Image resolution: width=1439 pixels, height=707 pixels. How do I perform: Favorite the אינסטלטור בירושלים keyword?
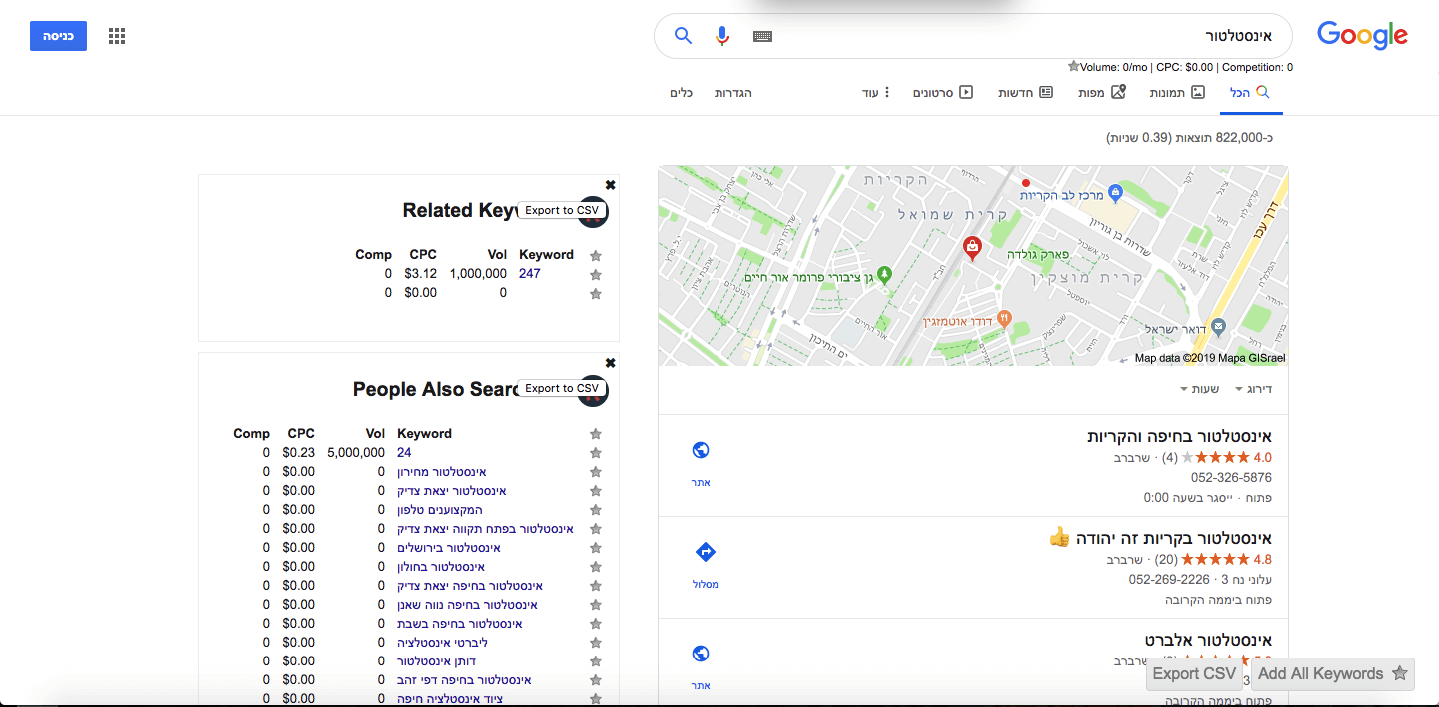coord(596,548)
